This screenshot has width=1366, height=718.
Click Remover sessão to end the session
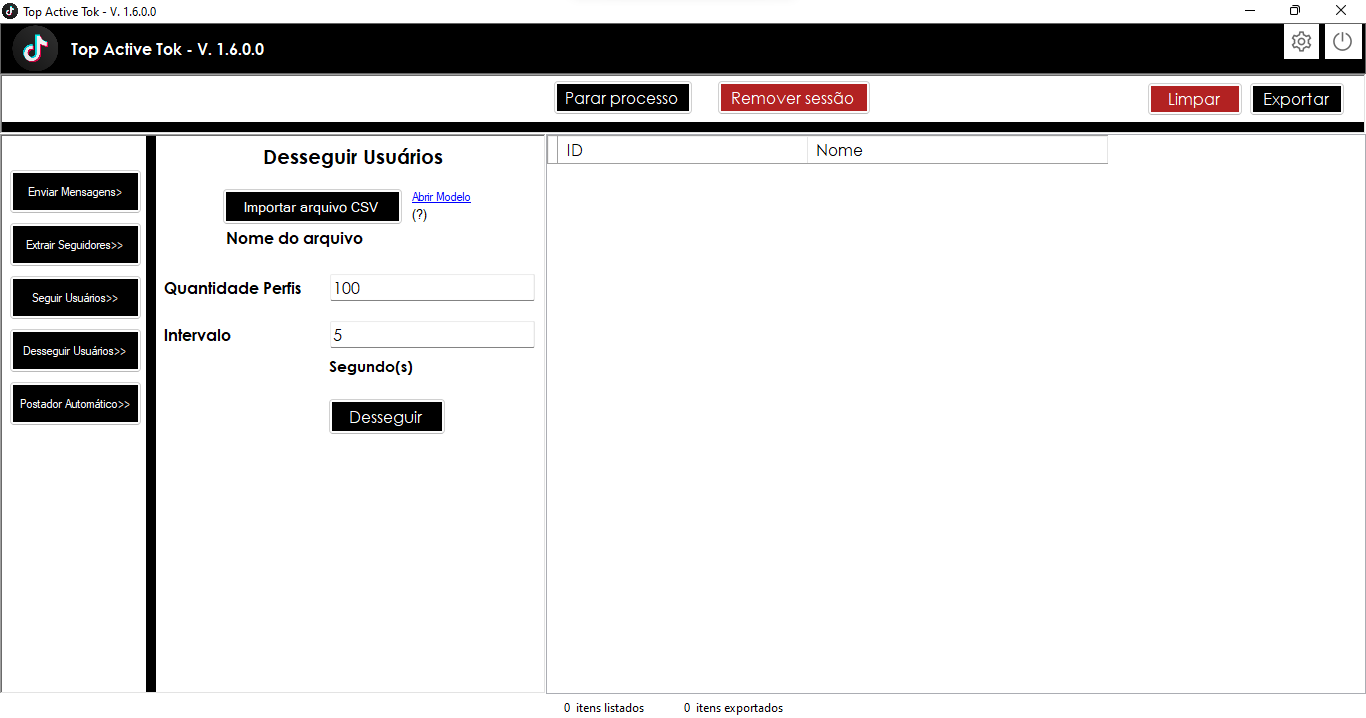793,97
